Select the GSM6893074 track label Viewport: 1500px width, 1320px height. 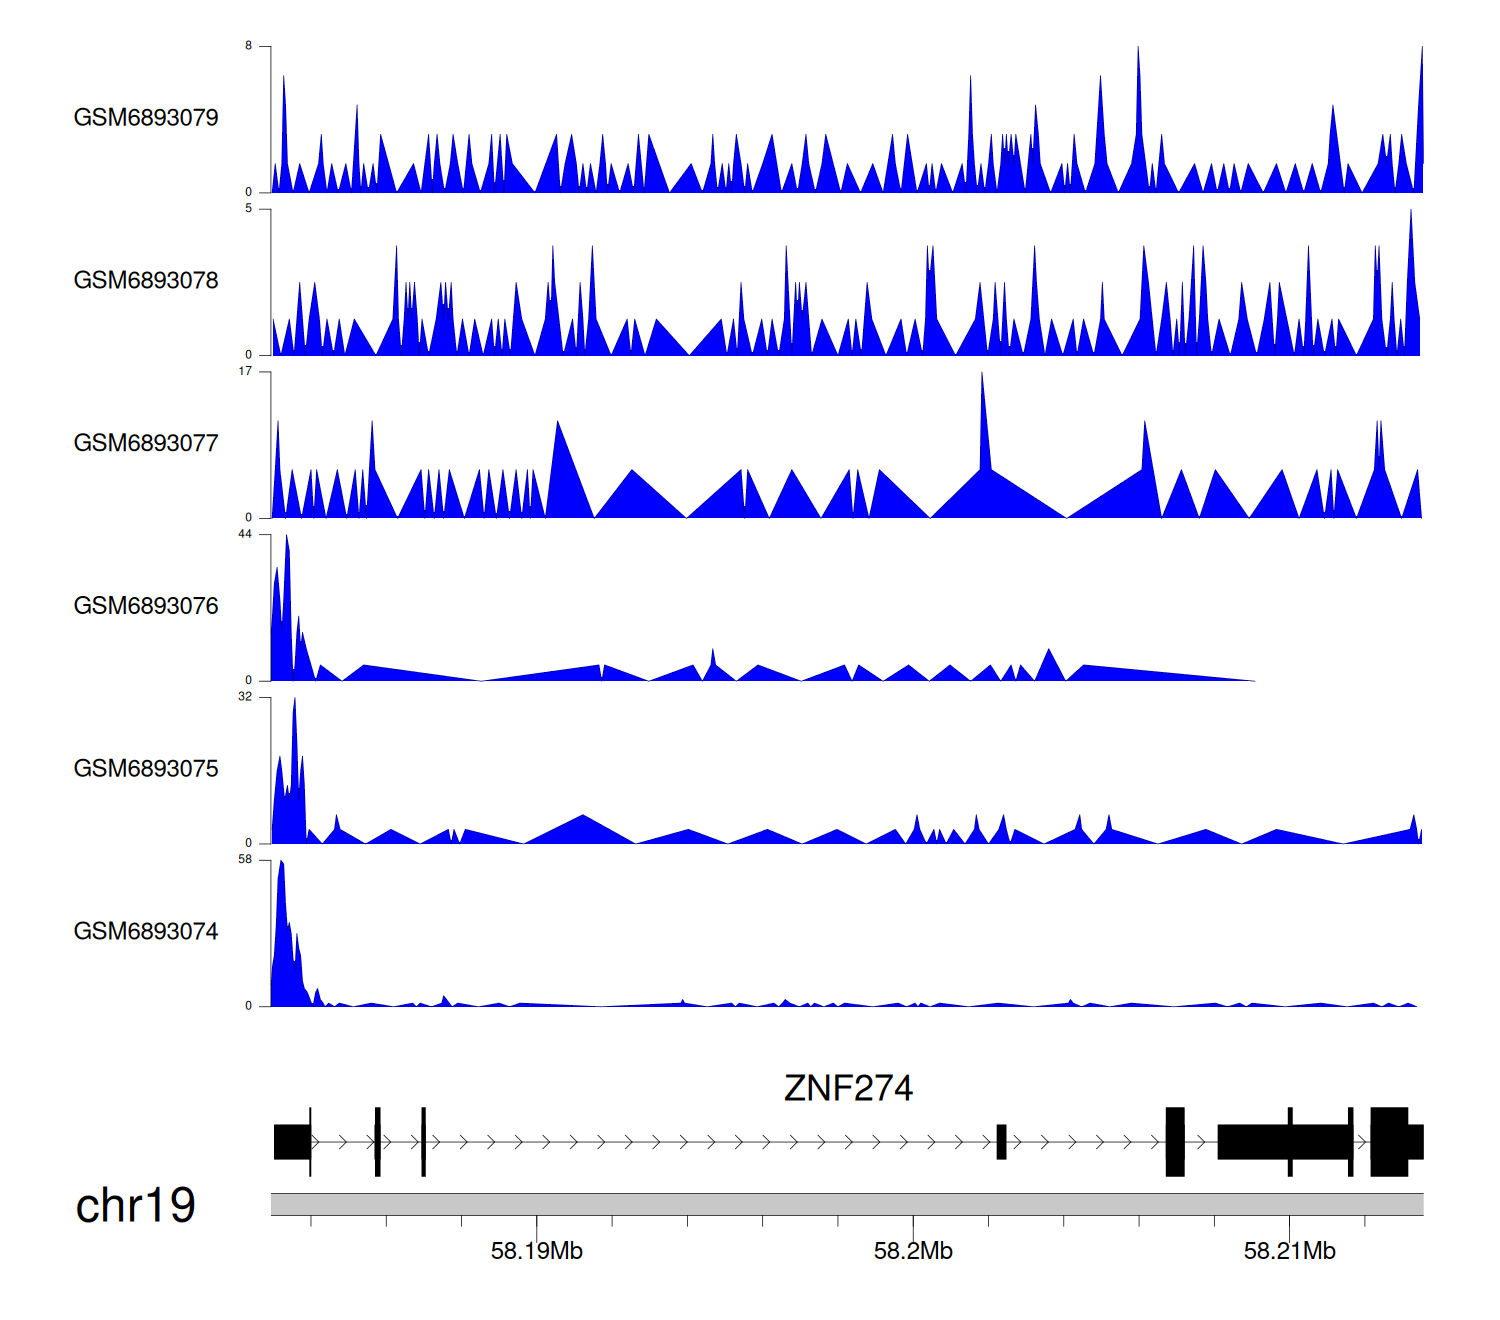click(146, 932)
